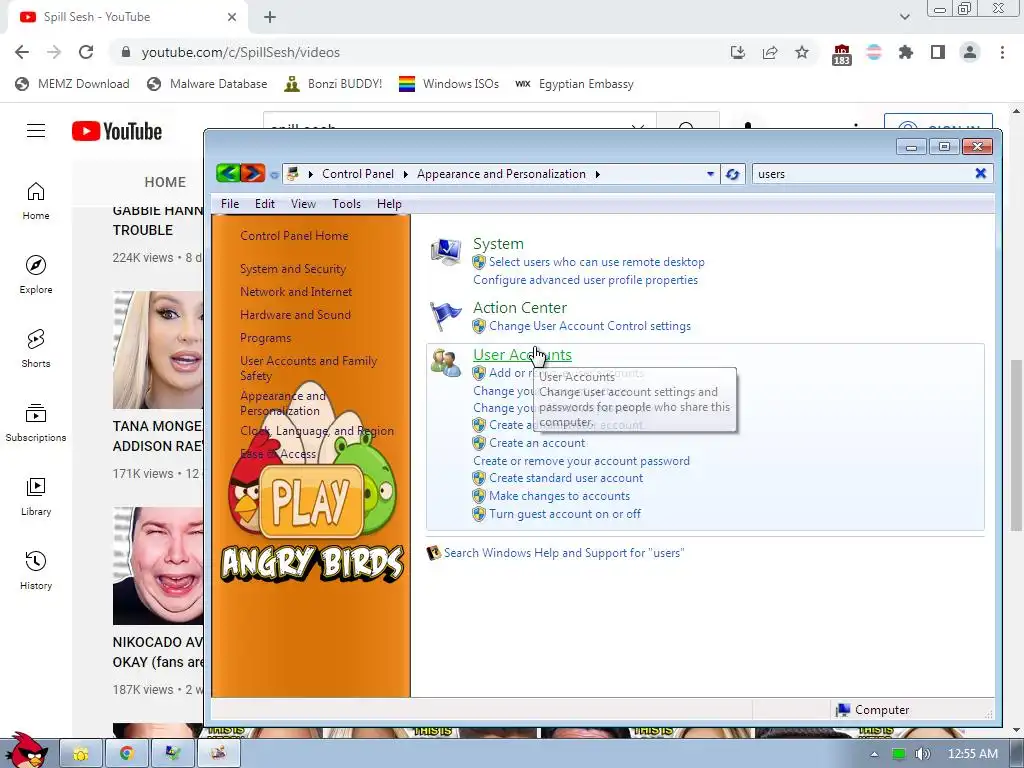Click Appearance and Personalization breadcrumb

[502, 174]
